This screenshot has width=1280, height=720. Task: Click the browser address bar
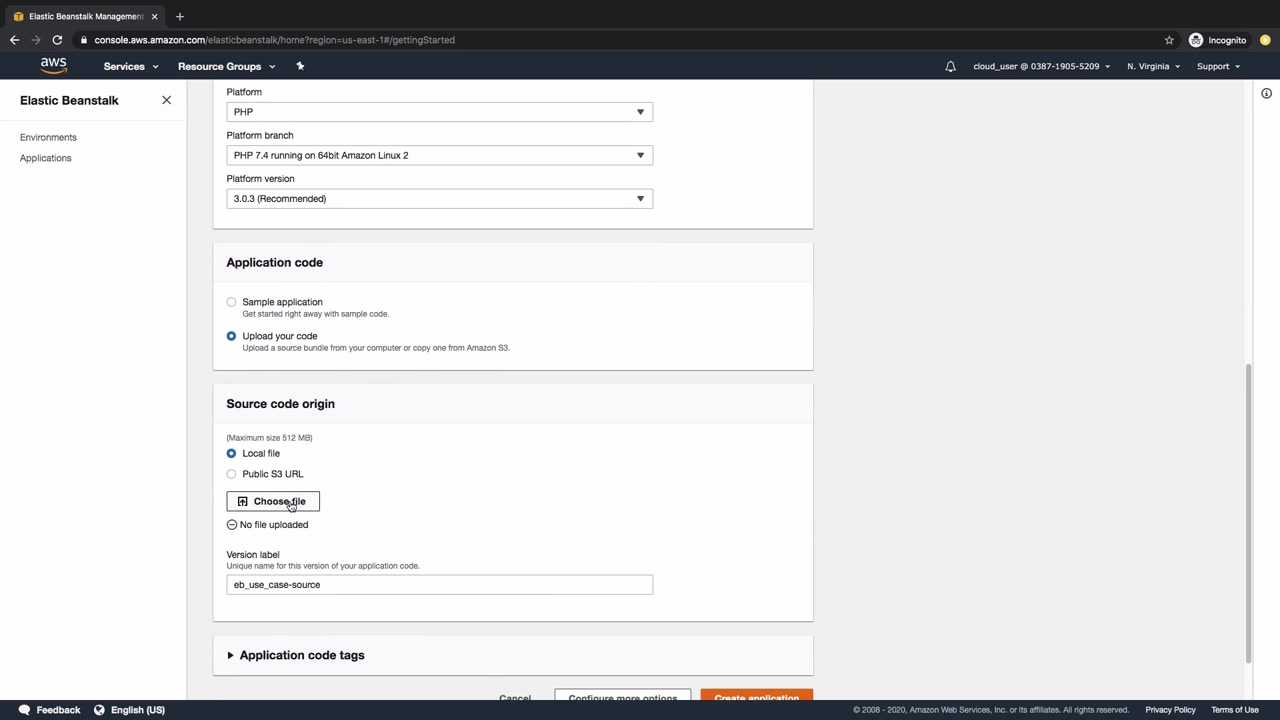pyautogui.click(x=620, y=40)
